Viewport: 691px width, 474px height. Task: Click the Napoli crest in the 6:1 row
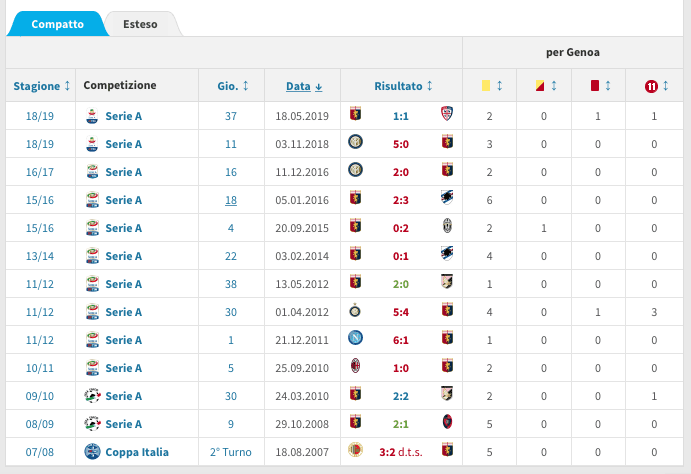coord(355,340)
